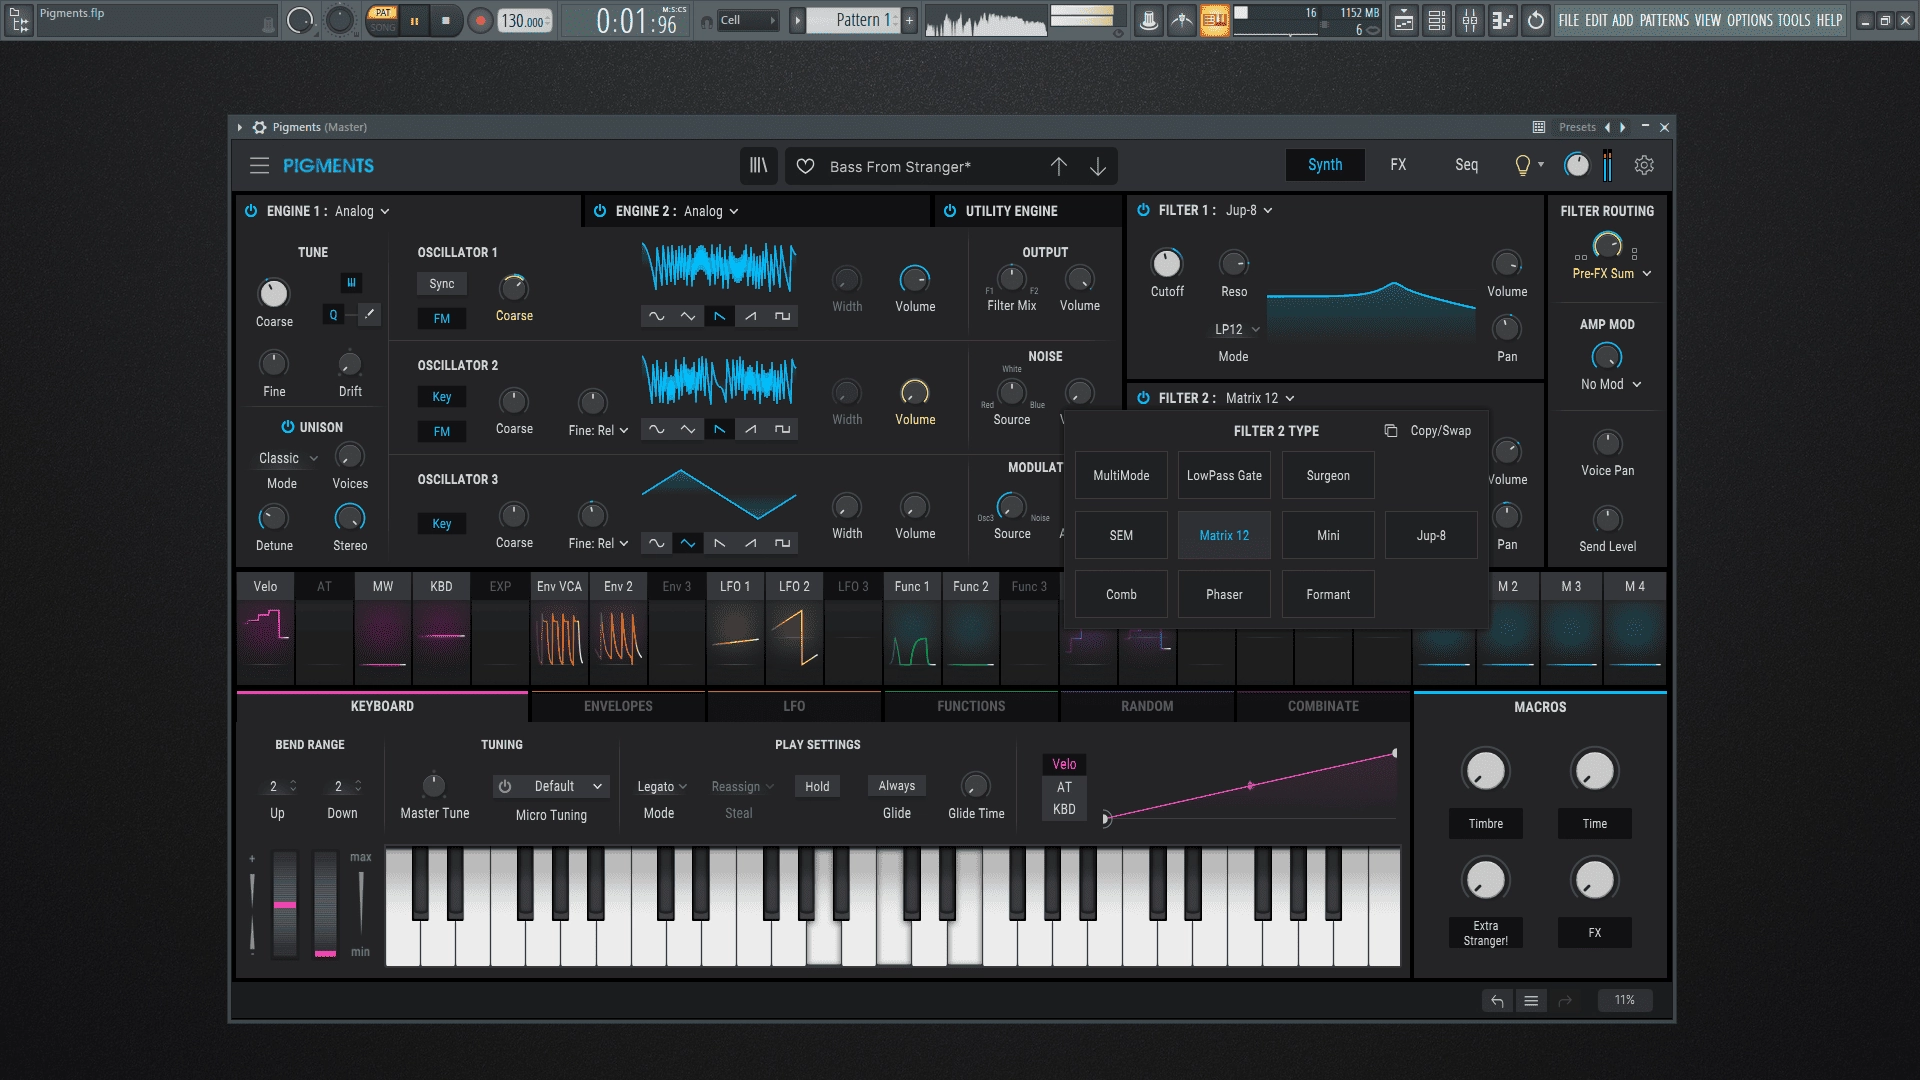
Task: Toggle Engine 2 power button
Action: 599,211
